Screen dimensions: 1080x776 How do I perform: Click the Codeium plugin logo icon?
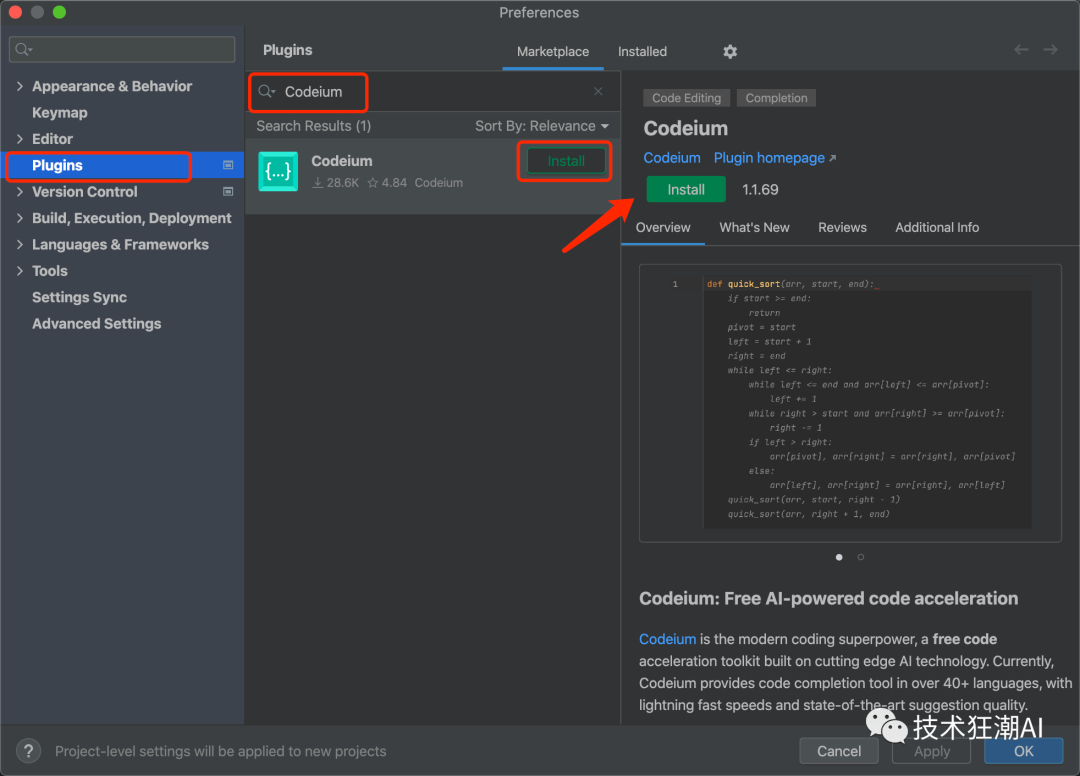point(278,171)
